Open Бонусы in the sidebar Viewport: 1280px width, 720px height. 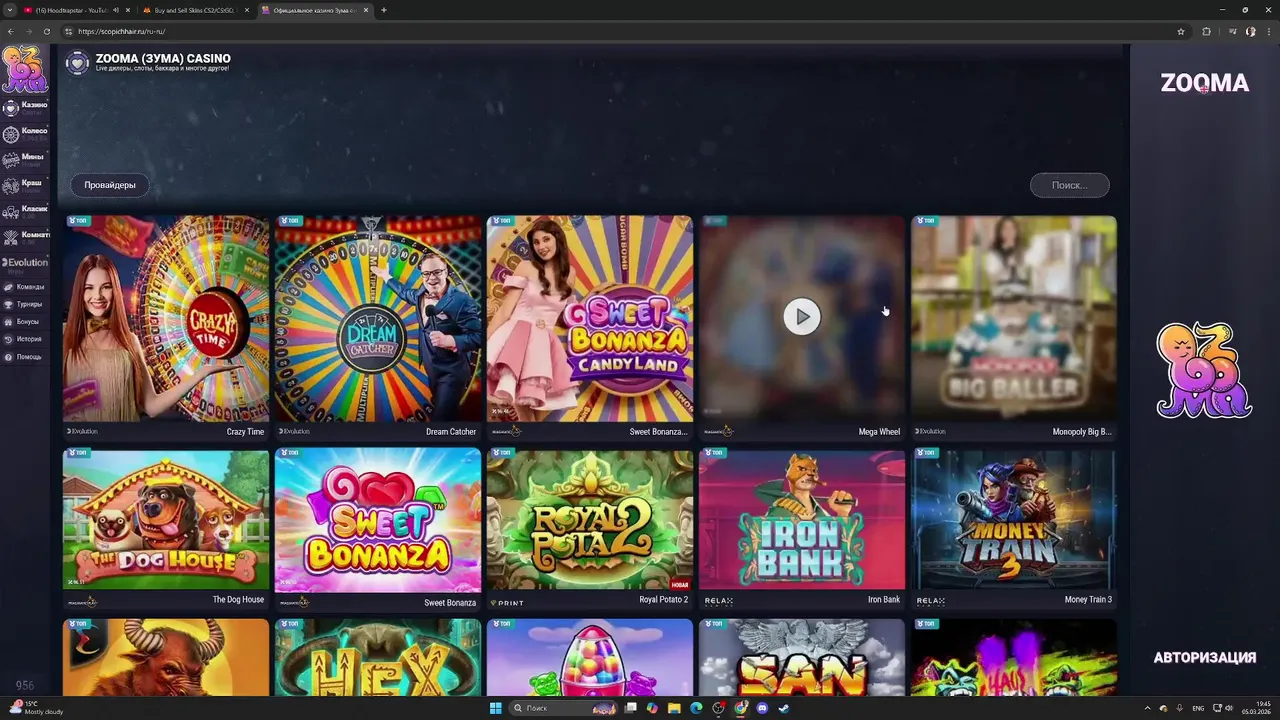pos(25,322)
